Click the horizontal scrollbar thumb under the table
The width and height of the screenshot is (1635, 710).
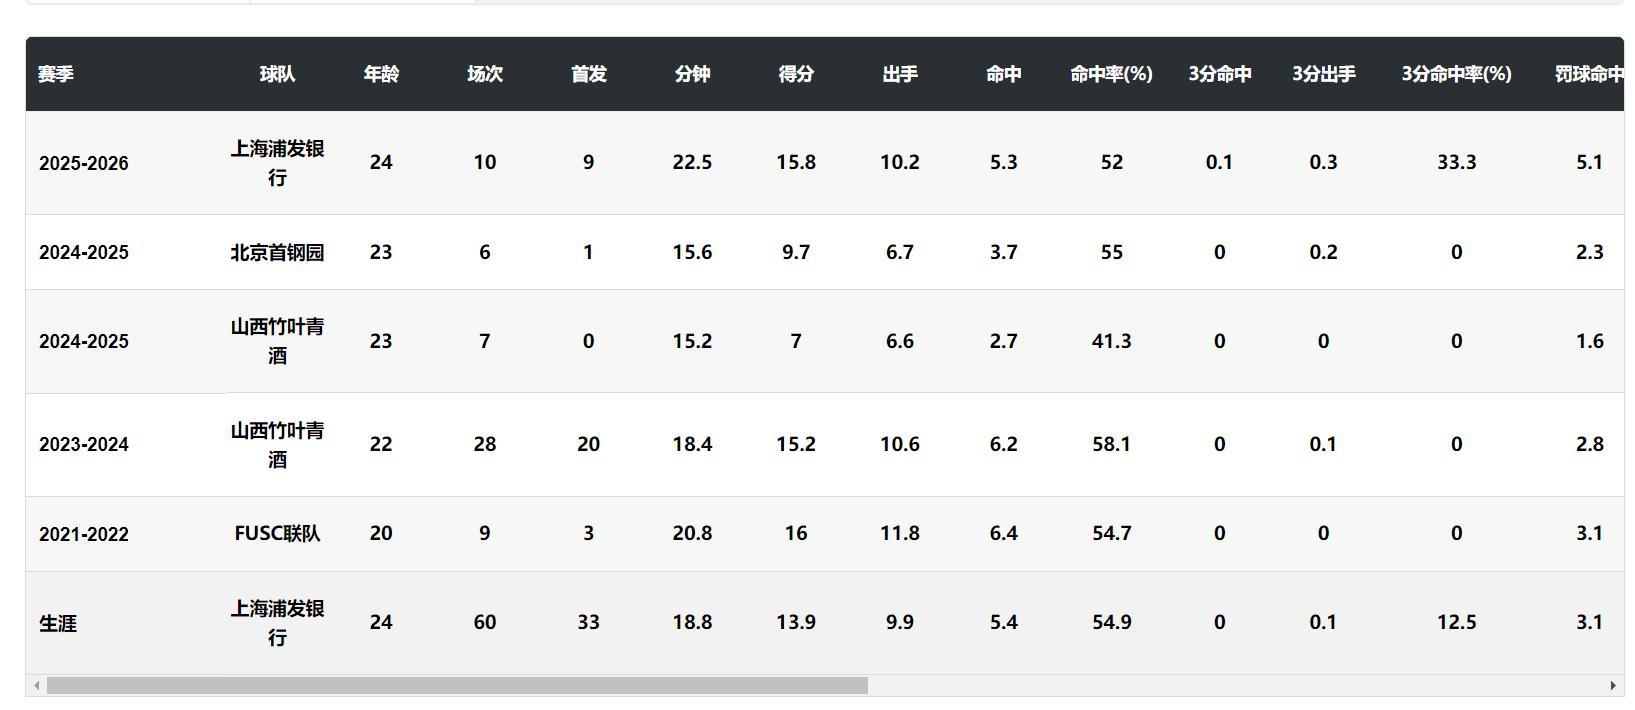(x=457, y=686)
